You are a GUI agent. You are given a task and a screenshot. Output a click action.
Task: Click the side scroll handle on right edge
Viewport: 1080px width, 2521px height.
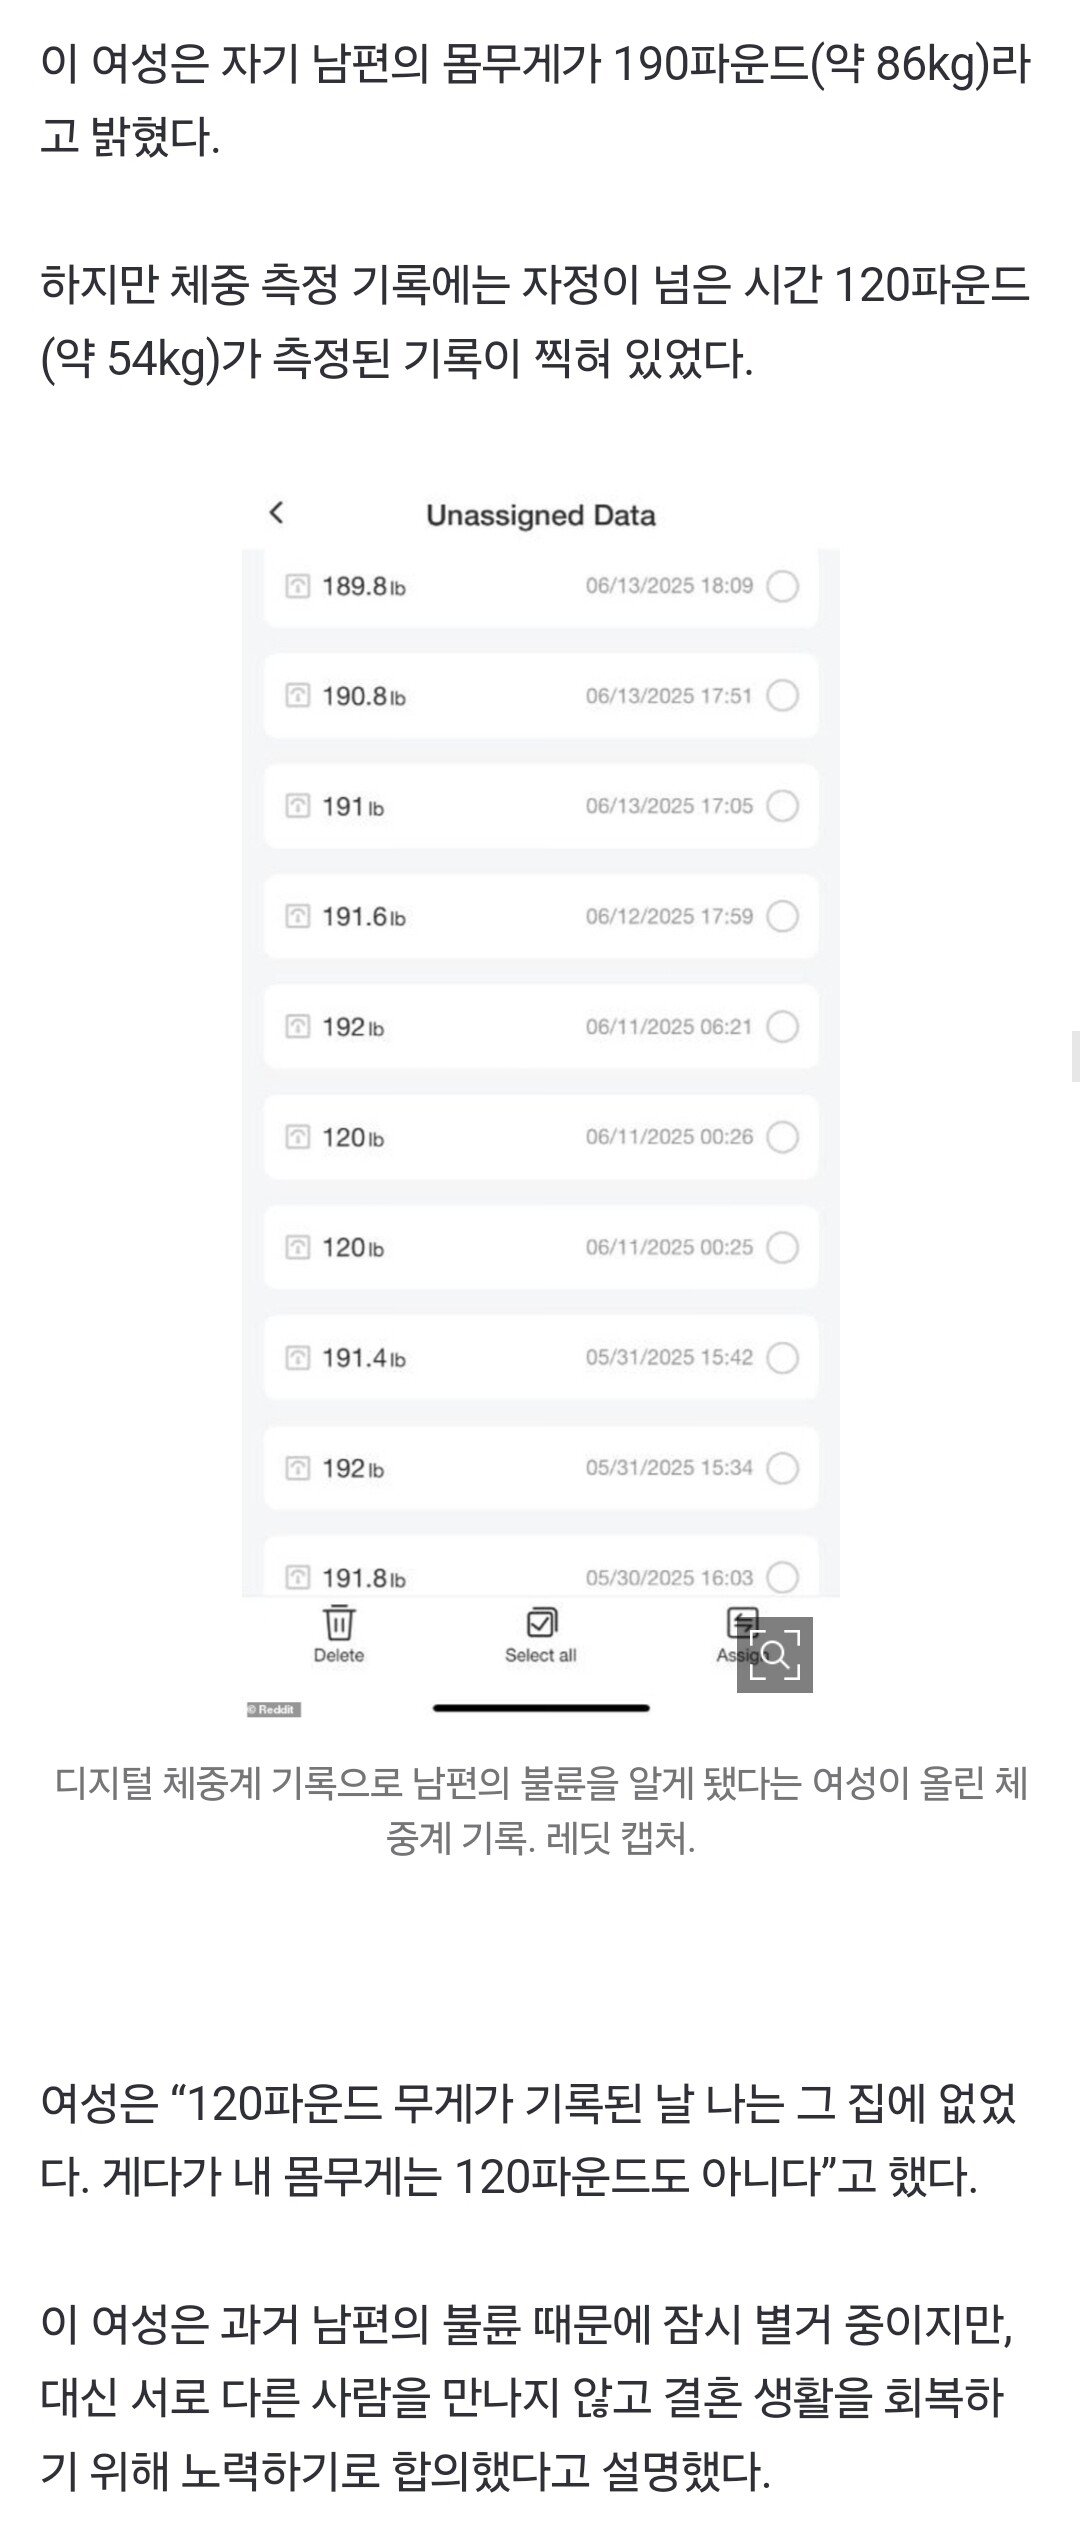[1074, 1055]
